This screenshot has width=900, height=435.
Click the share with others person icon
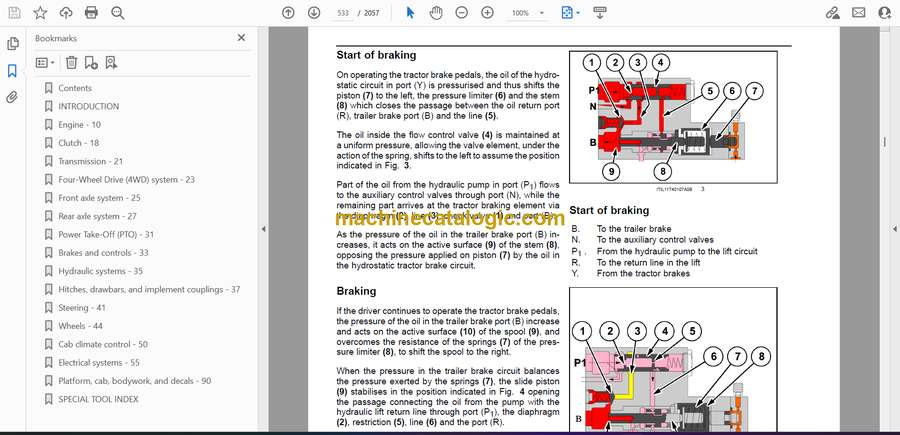point(885,13)
